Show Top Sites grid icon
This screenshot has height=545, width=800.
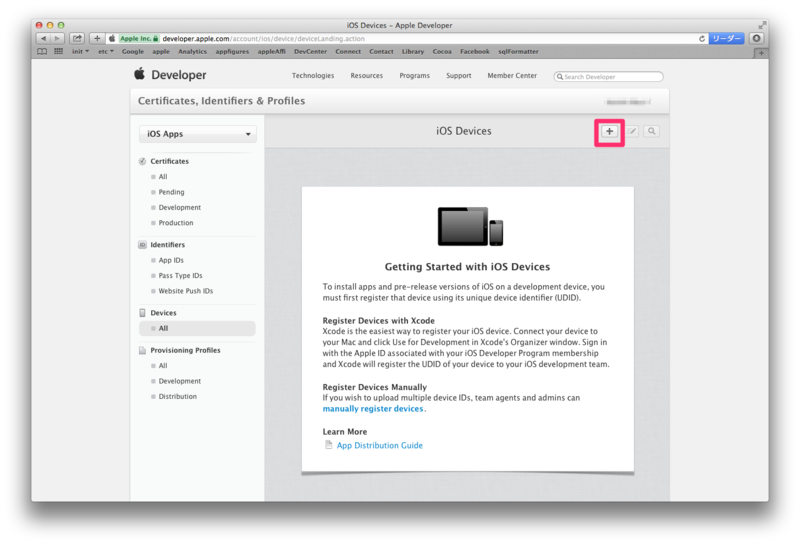coord(58,52)
